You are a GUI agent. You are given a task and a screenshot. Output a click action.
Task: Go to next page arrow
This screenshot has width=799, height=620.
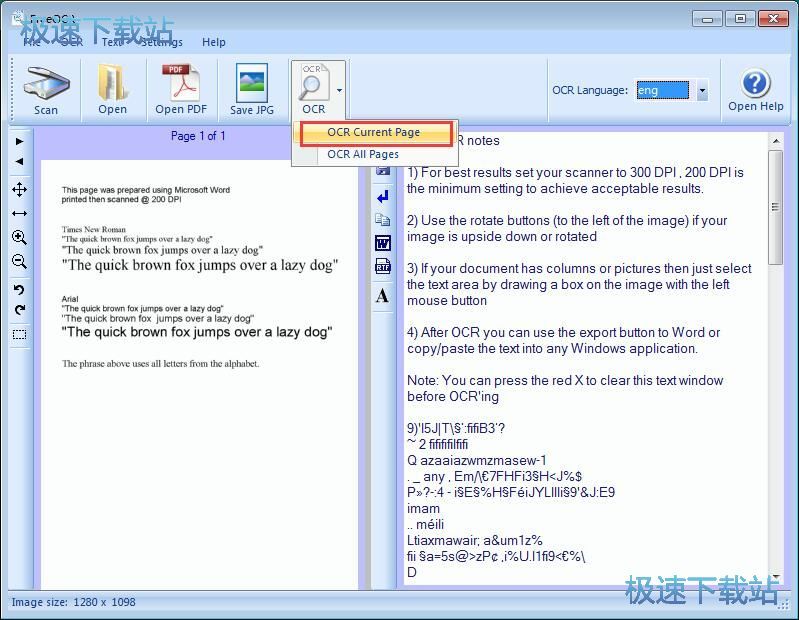[19, 141]
